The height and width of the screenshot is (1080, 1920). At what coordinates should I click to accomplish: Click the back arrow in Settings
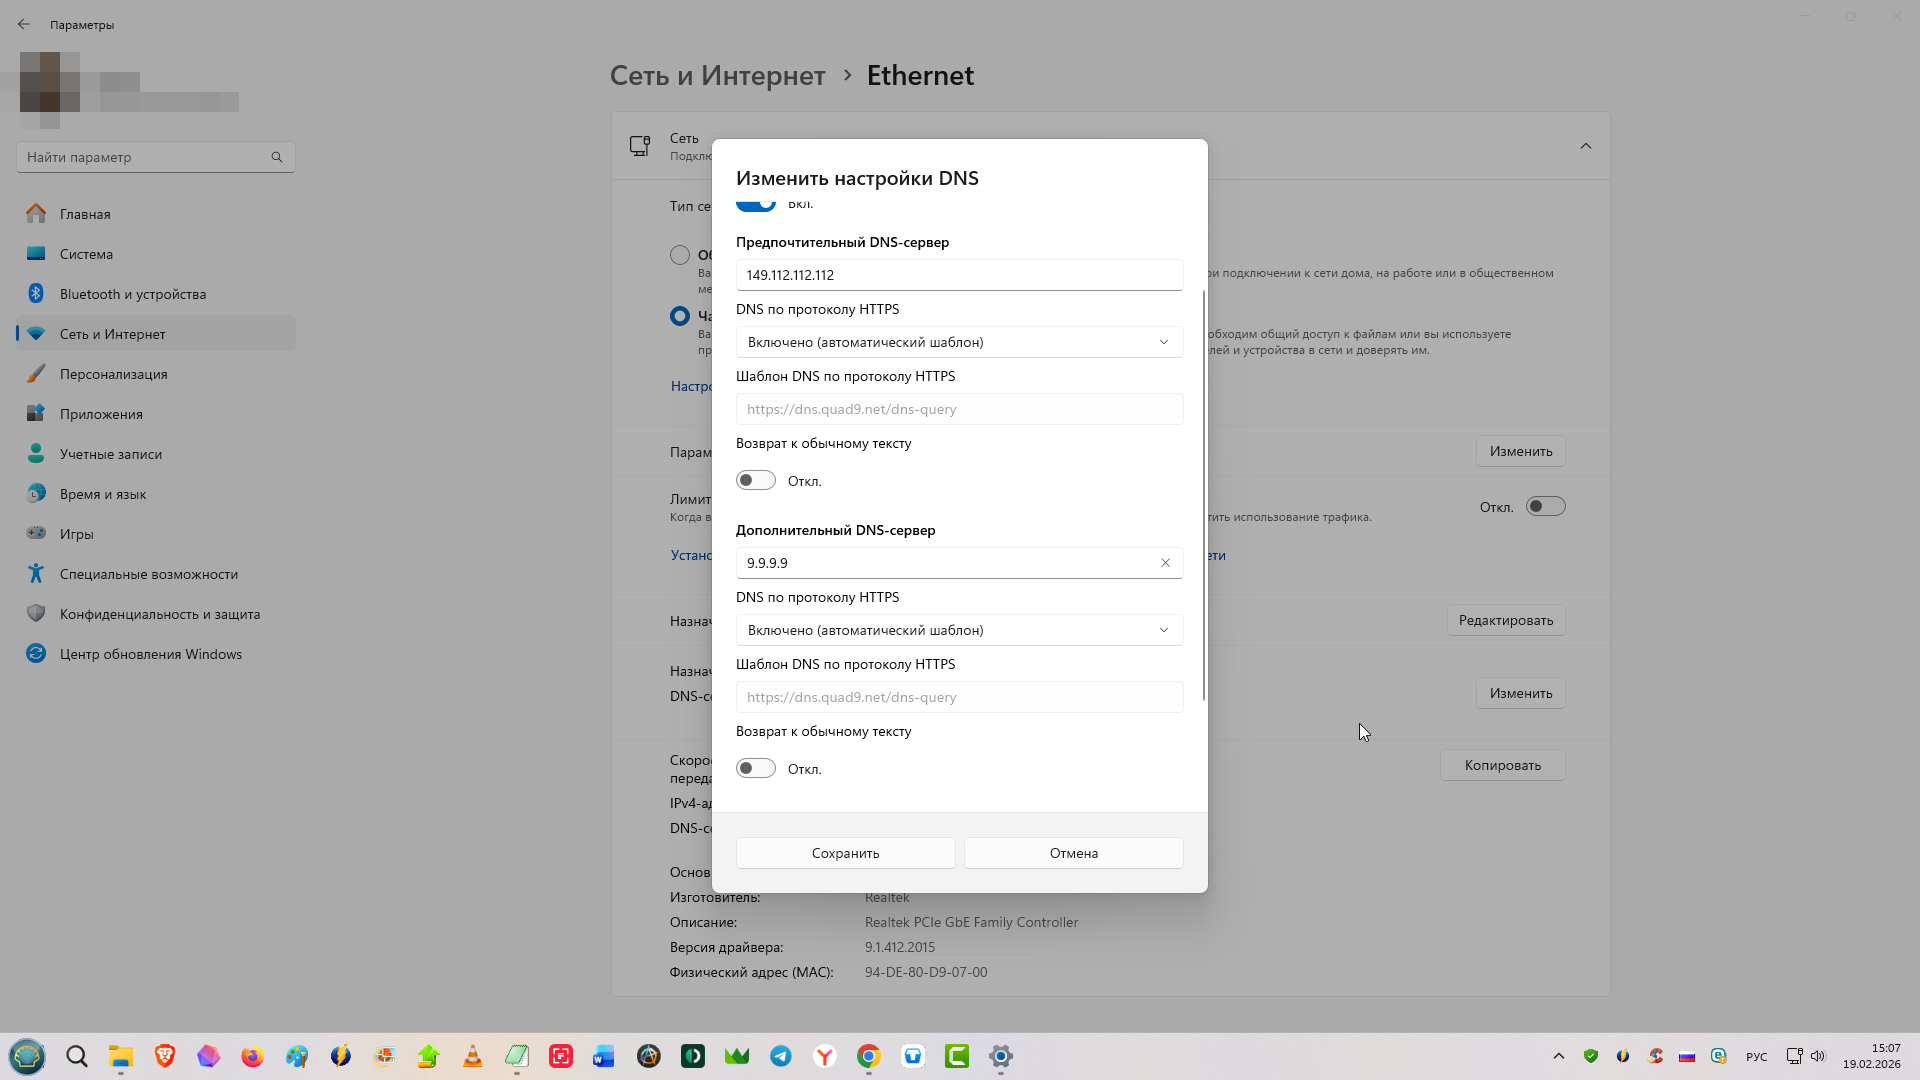pyautogui.click(x=24, y=24)
